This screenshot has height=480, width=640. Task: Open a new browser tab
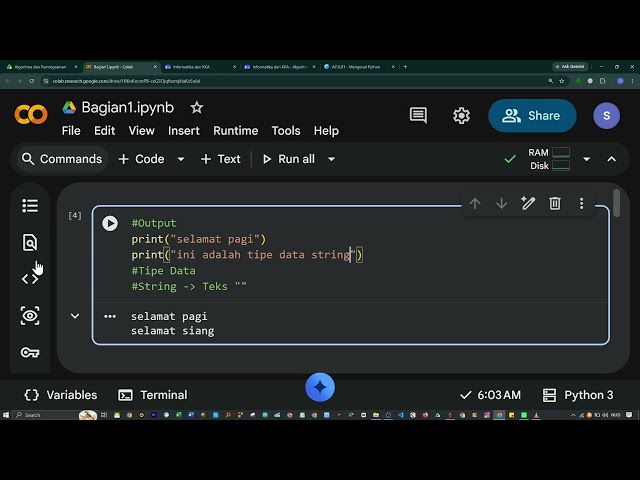point(405,67)
